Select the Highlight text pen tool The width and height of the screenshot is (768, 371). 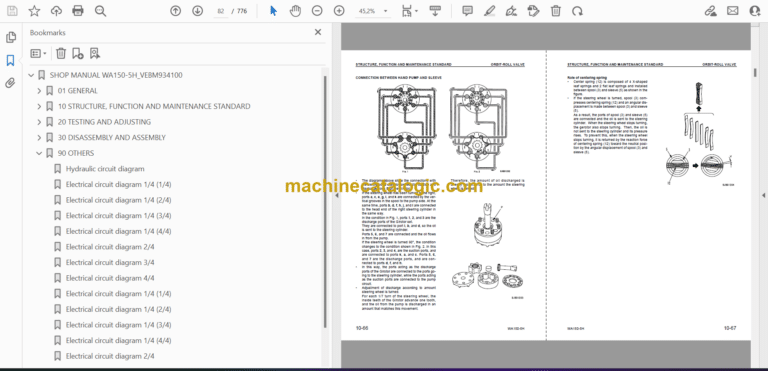click(x=489, y=11)
